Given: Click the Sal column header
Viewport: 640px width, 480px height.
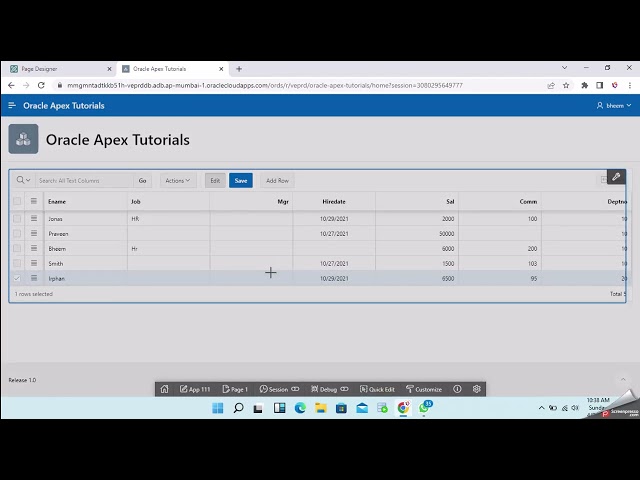Looking at the screenshot, I should point(417,201).
